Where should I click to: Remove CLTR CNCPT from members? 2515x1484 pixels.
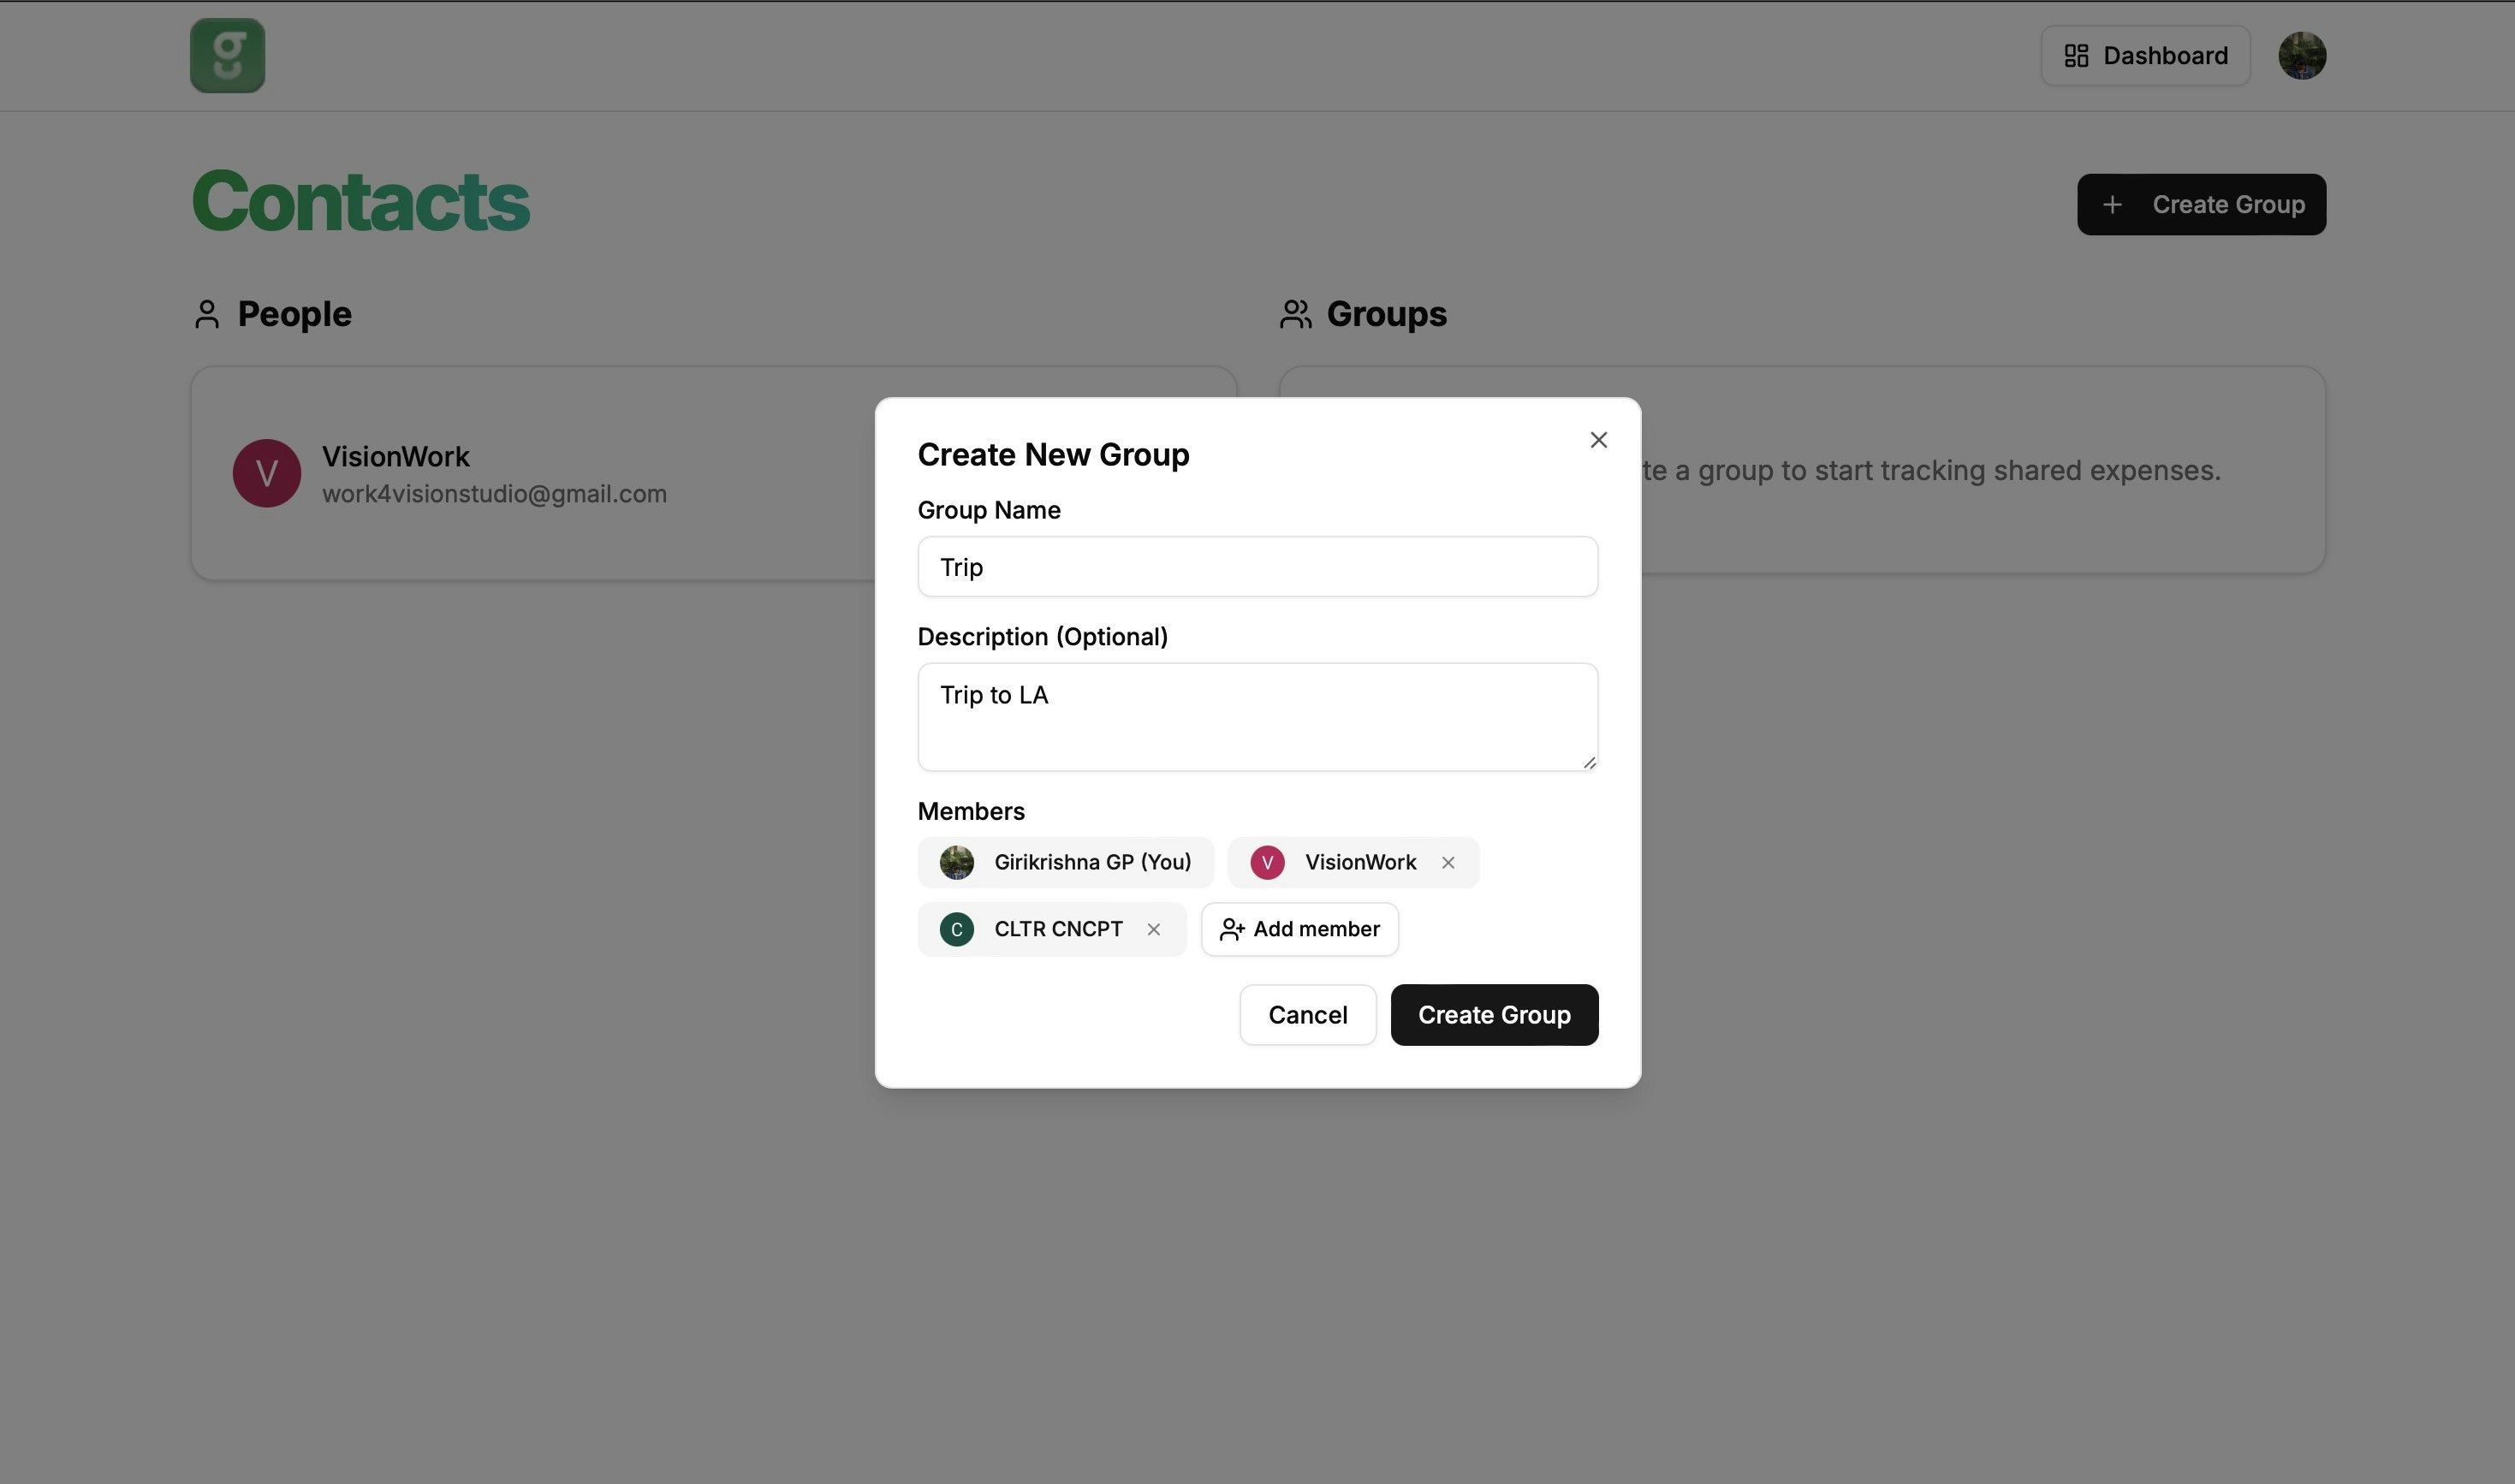point(1153,930)
